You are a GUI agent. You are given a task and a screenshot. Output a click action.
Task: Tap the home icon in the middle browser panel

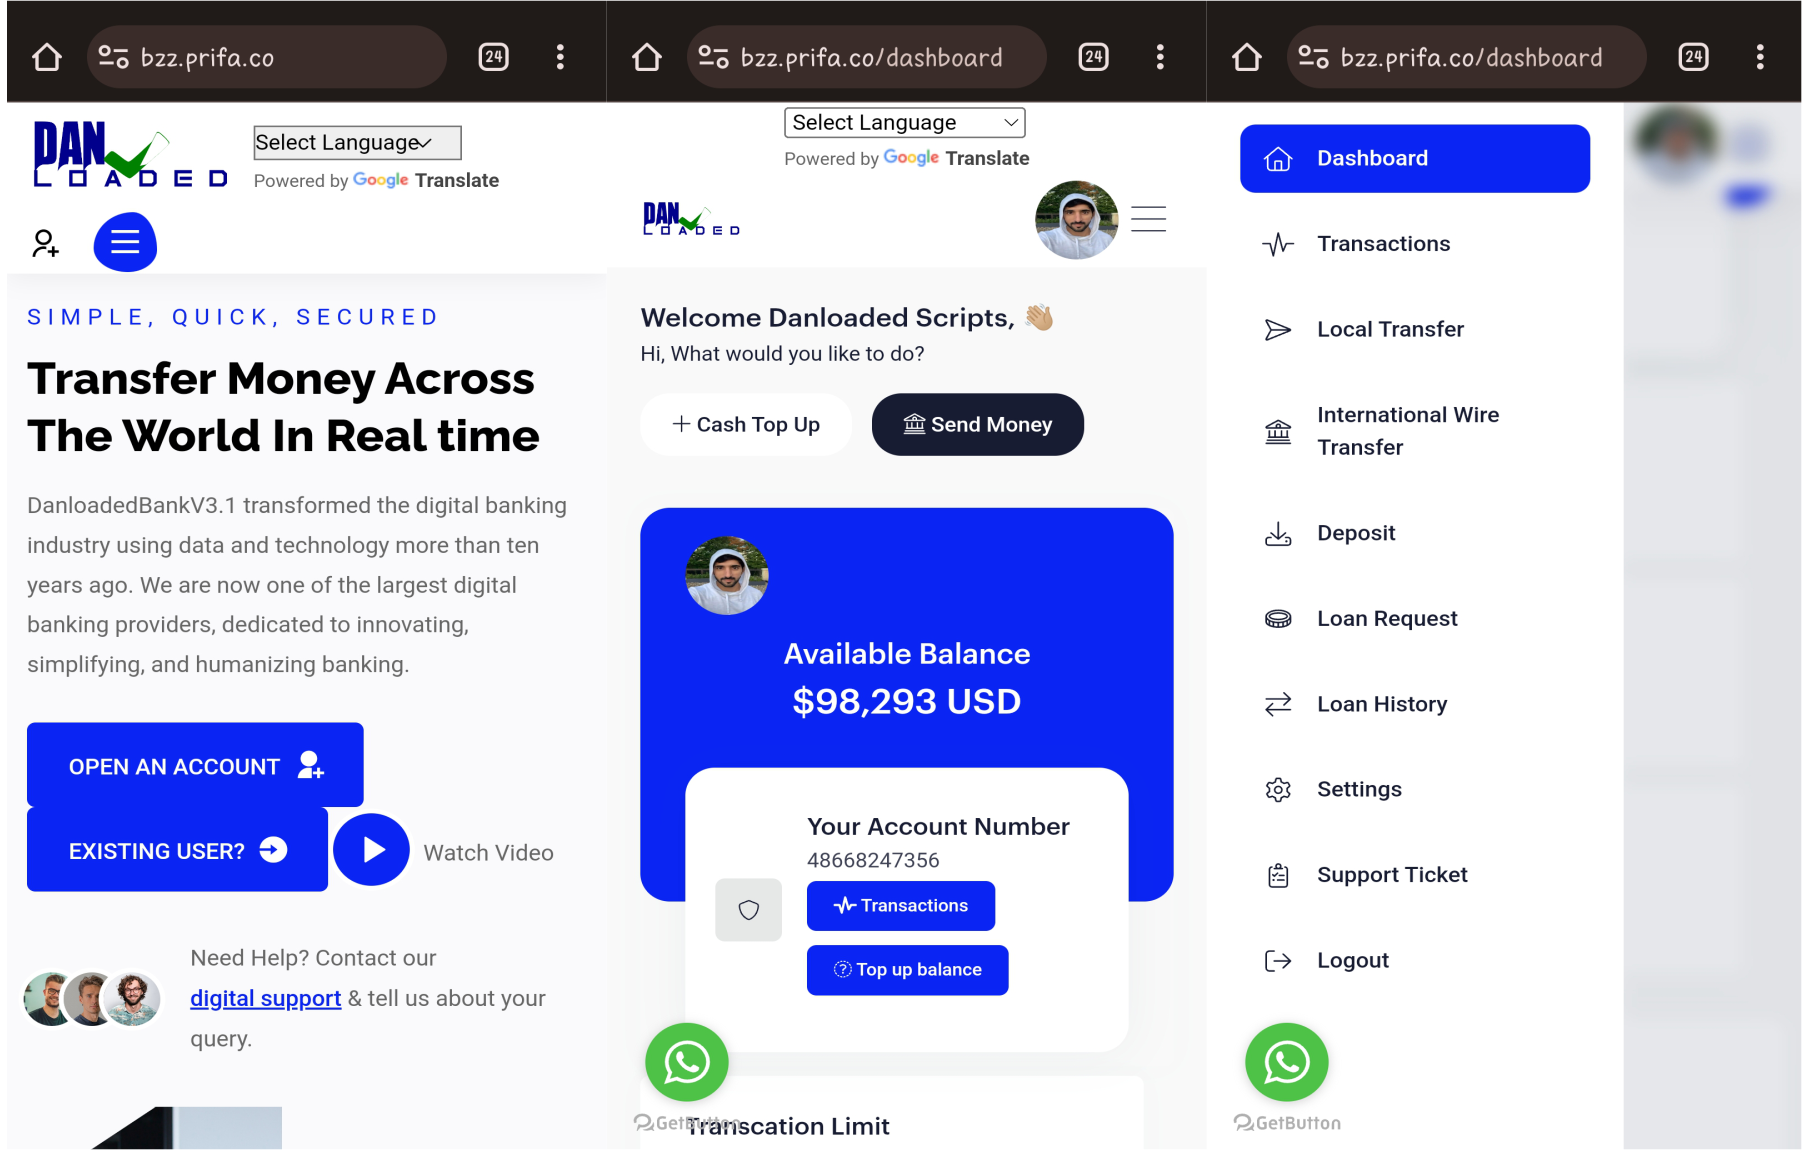[647, 57]
